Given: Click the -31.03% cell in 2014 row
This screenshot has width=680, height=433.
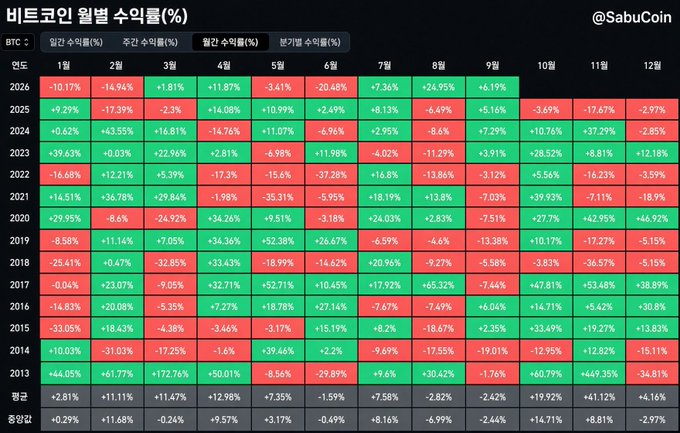Looking at the screenshot, I should point(117,351).
